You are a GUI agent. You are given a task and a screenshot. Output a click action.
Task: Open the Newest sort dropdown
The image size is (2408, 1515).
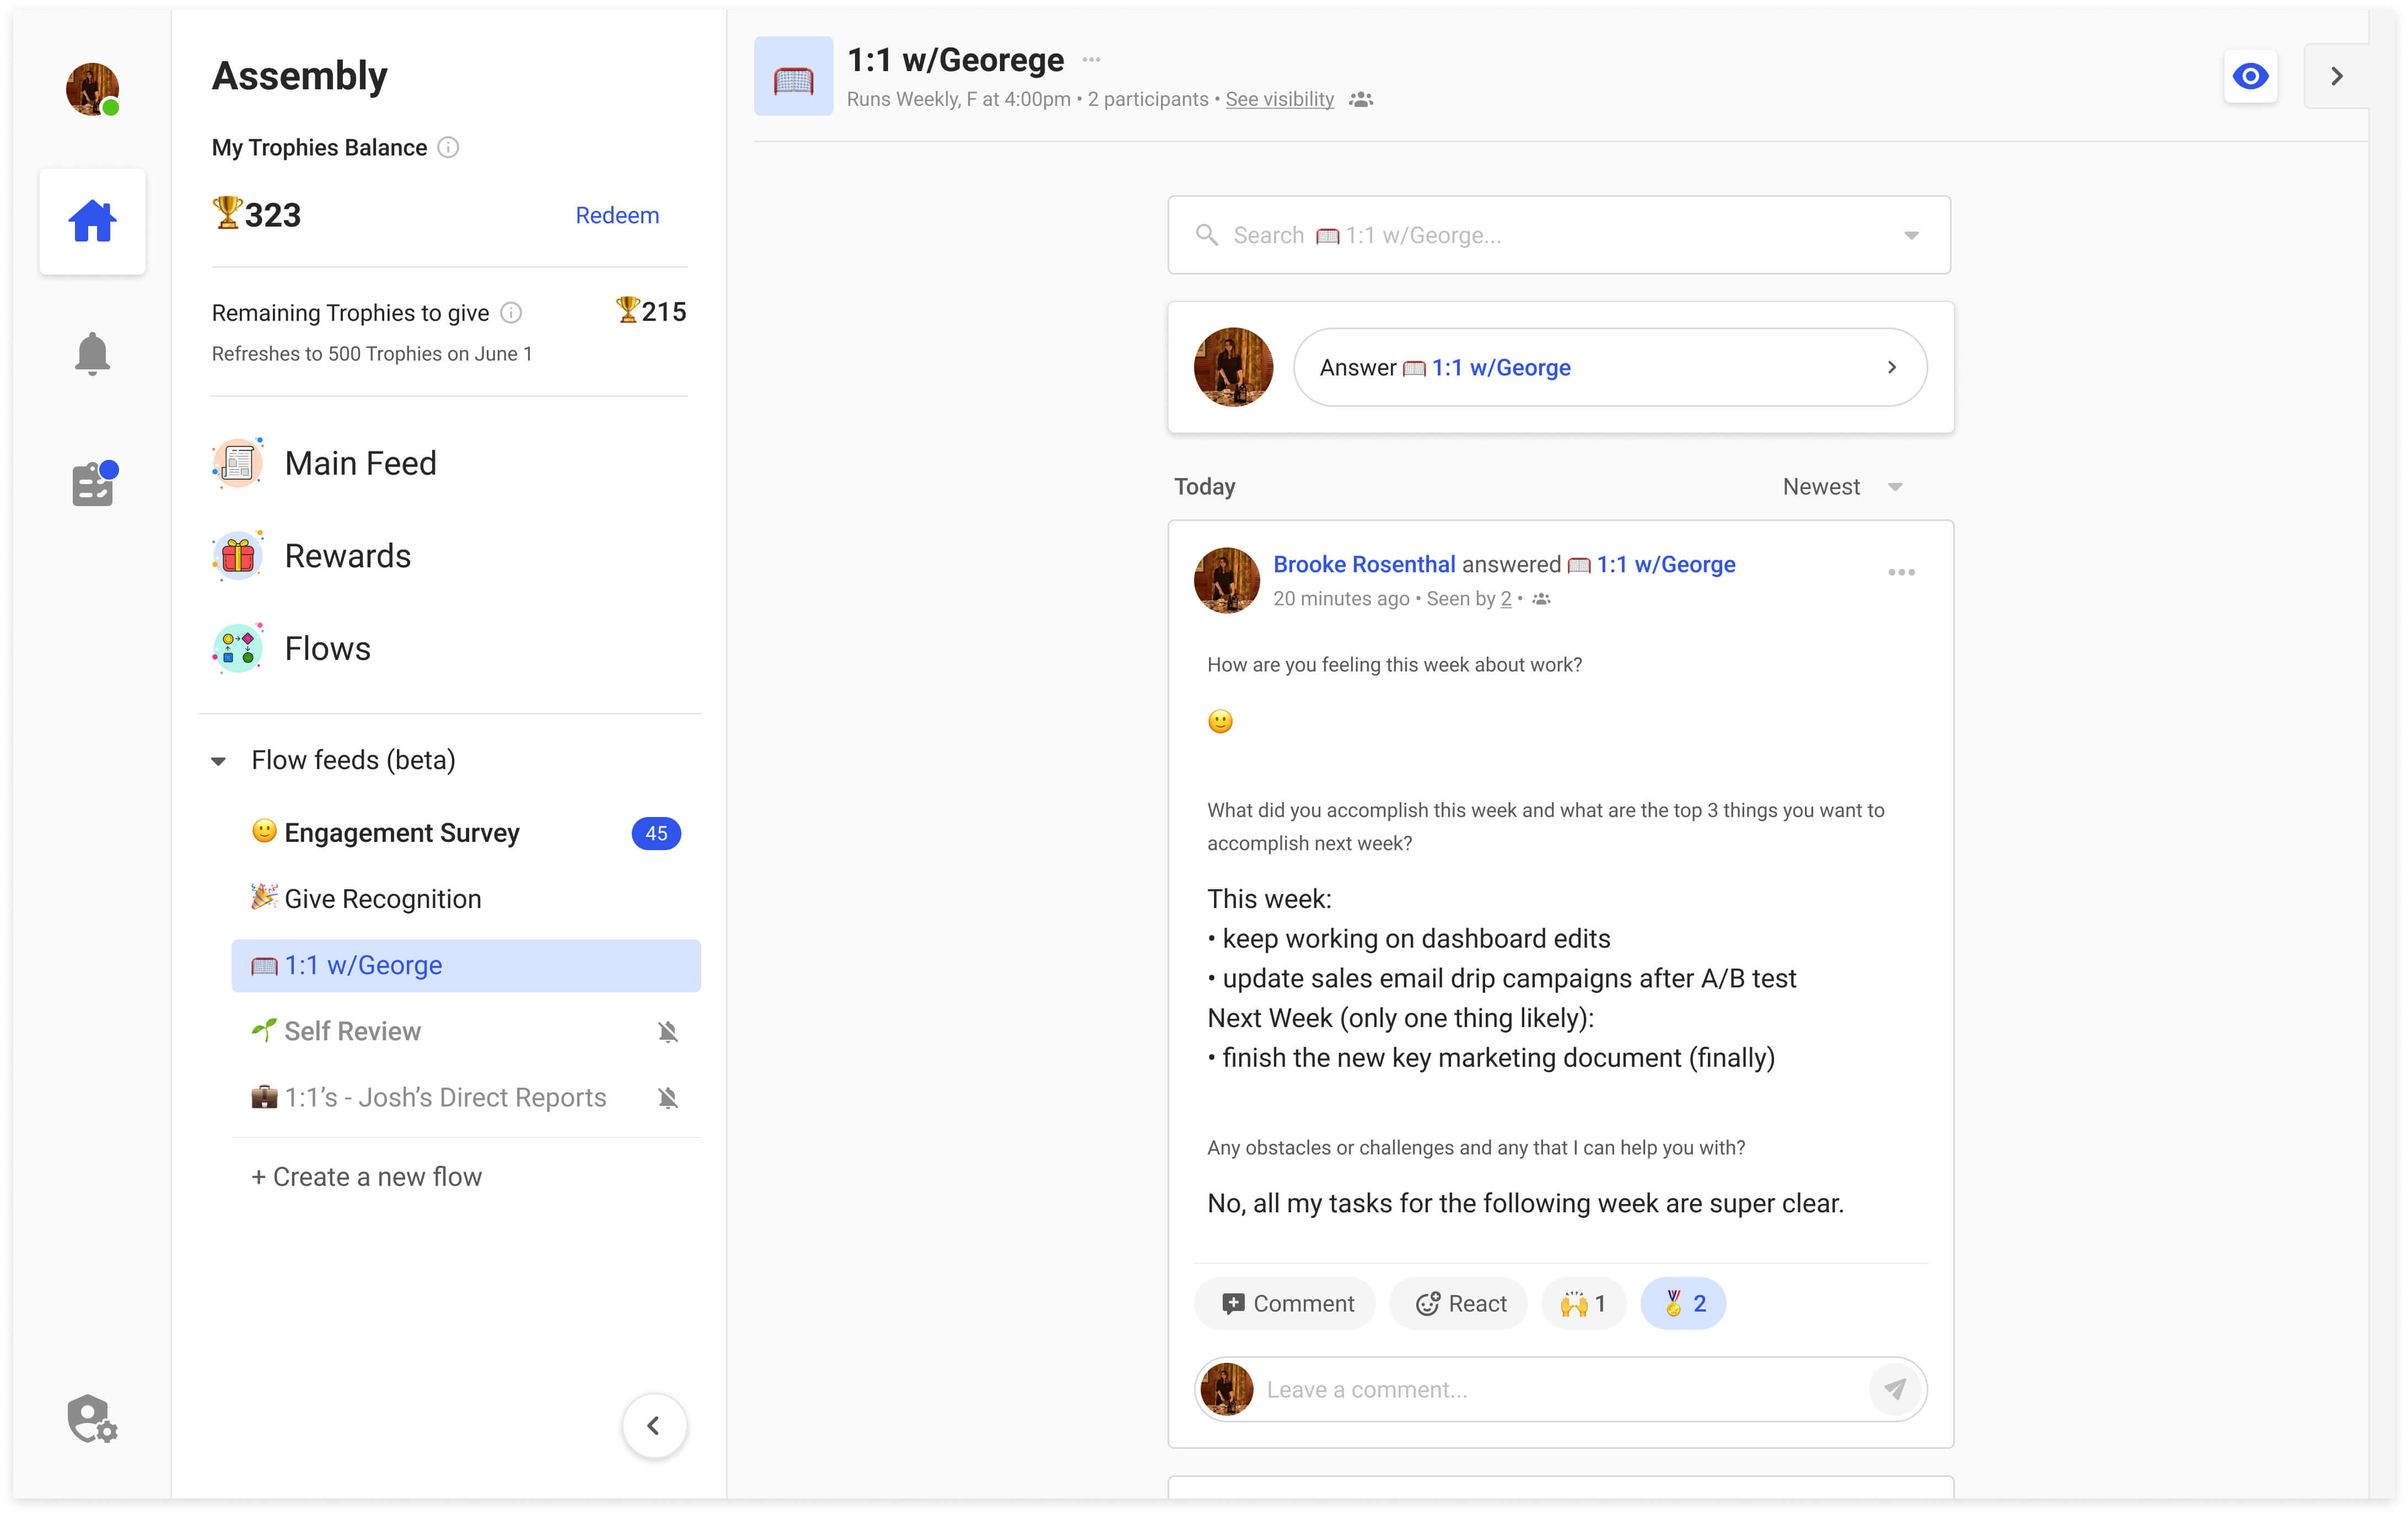[x=1842, y=487]
